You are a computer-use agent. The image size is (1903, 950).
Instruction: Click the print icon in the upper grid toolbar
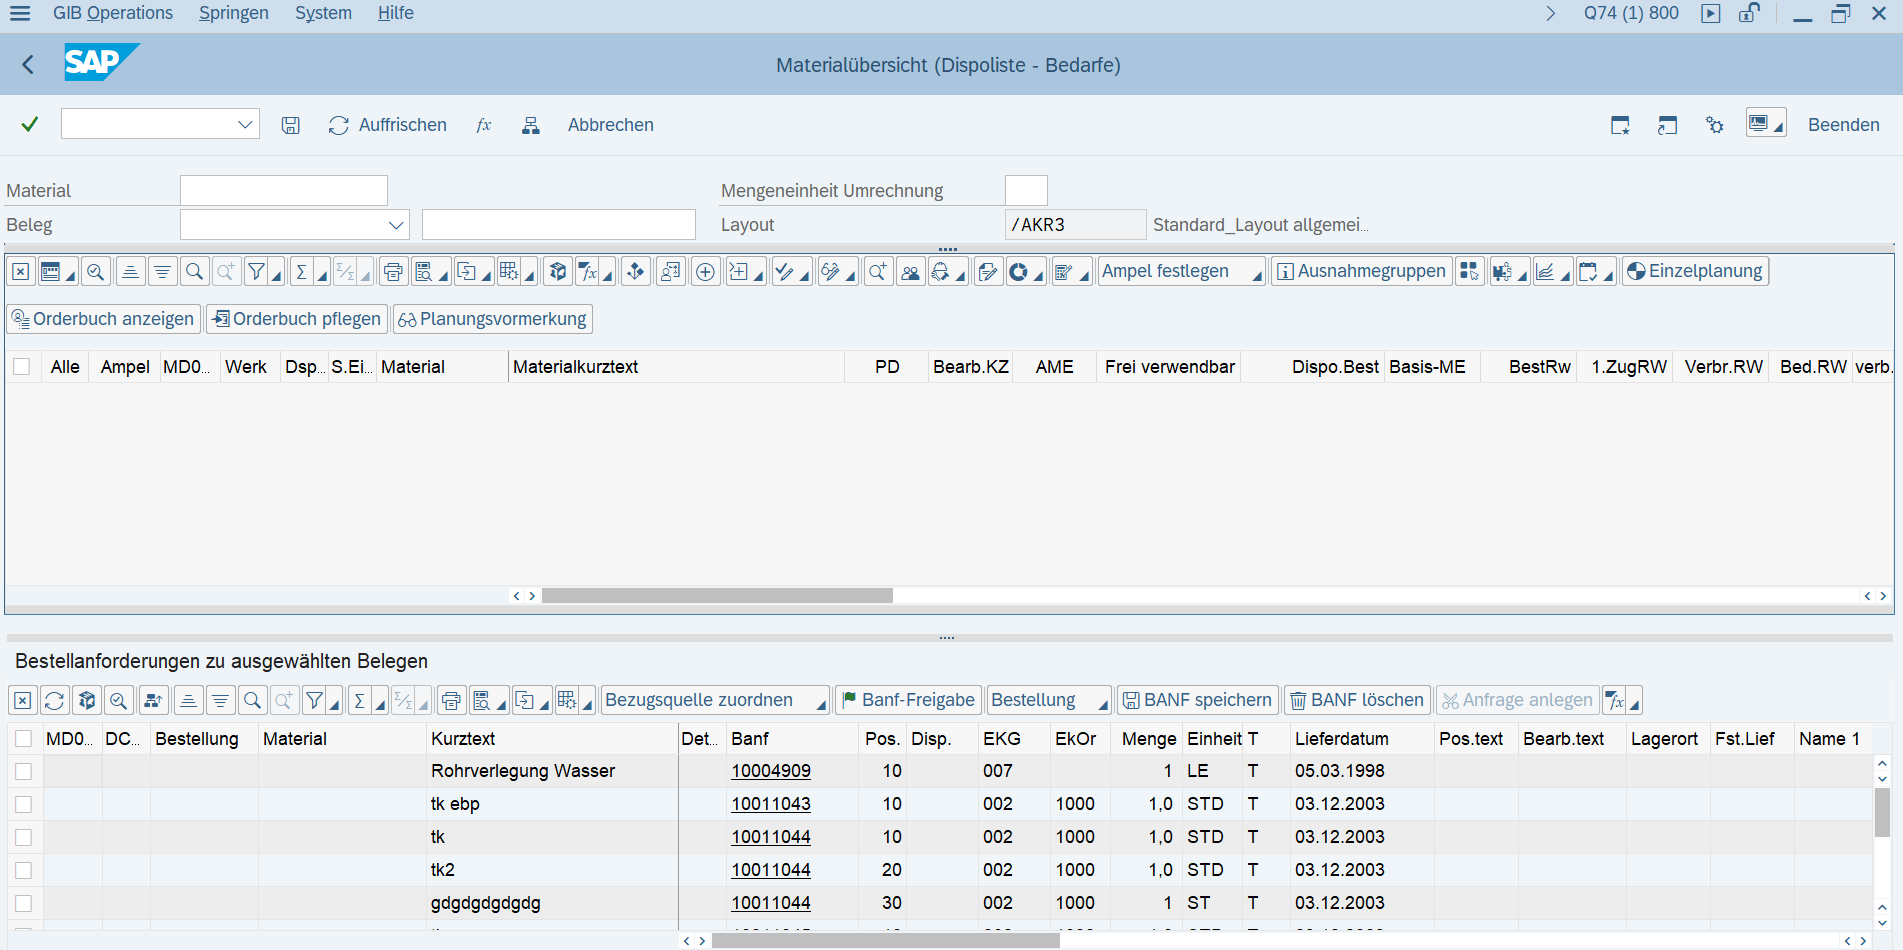click(x=393, y=272)
